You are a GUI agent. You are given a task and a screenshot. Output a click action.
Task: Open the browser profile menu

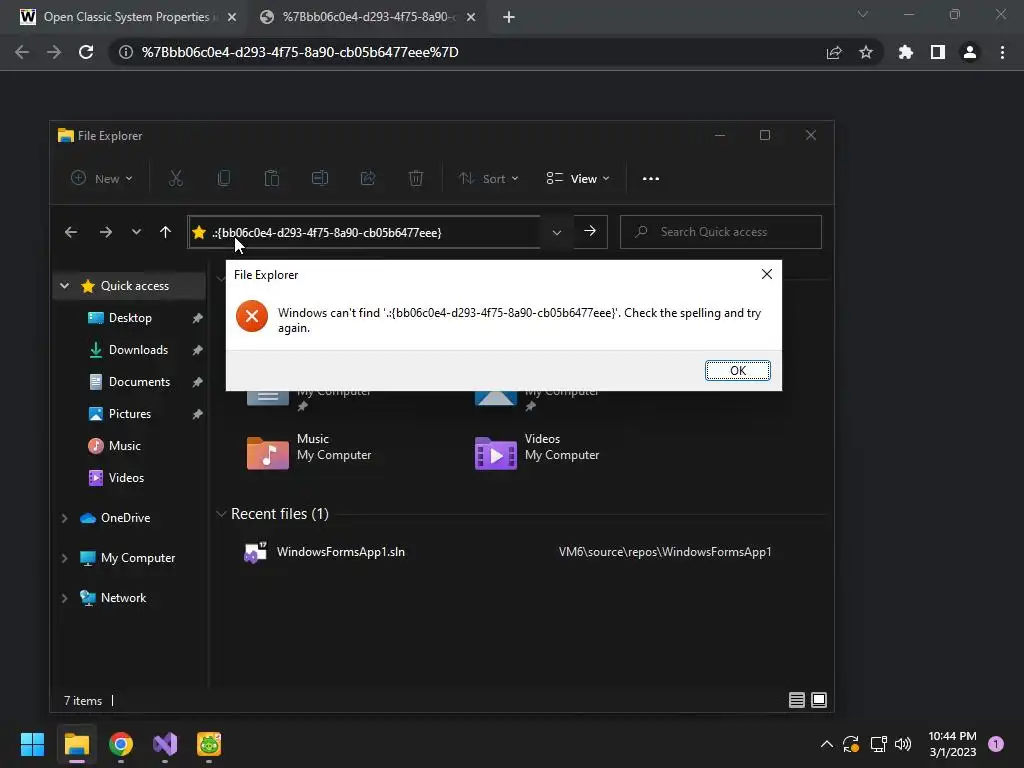(970, 52)
